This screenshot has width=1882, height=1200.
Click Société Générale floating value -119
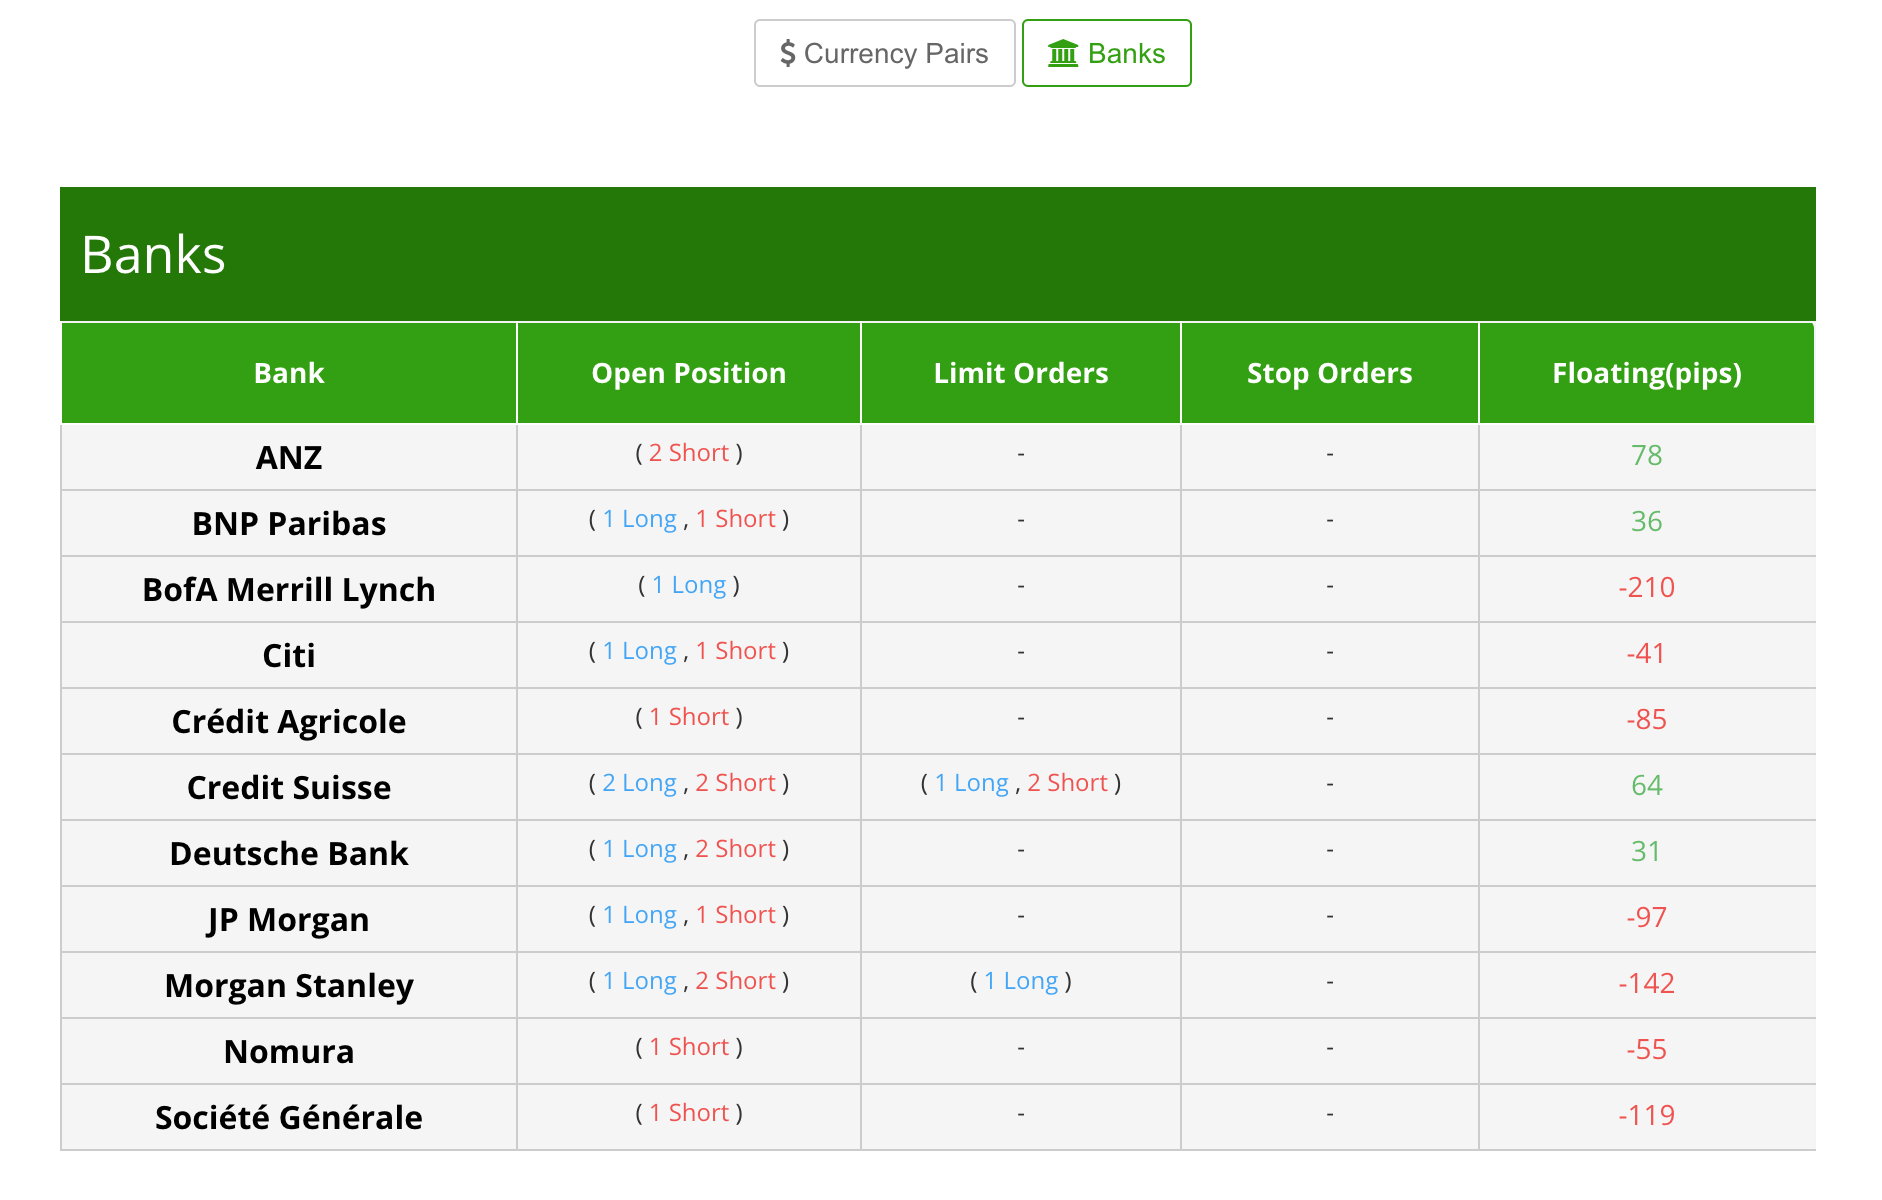tap(1647, 1115)
